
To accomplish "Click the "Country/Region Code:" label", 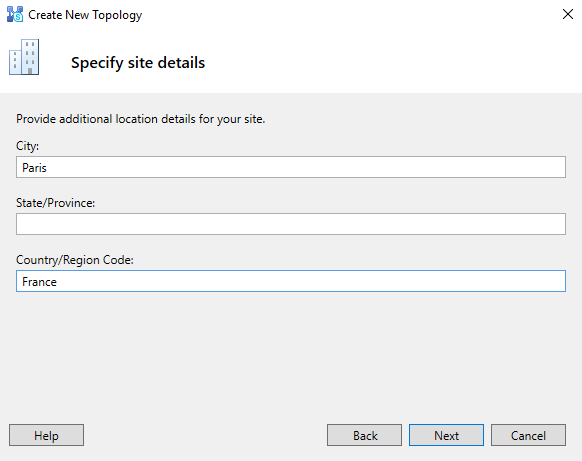I will (x=75, y=260).
